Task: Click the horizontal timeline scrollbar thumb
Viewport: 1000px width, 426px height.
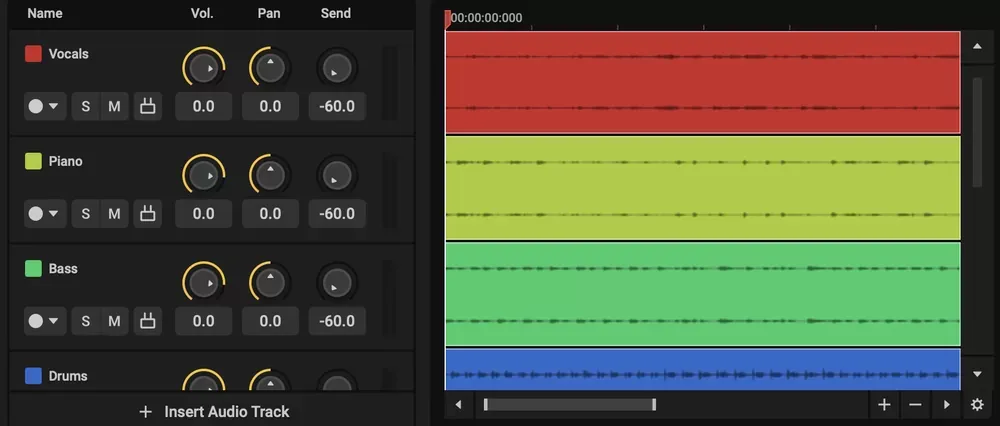Action: pyautogui.click(x=570, y=404)
